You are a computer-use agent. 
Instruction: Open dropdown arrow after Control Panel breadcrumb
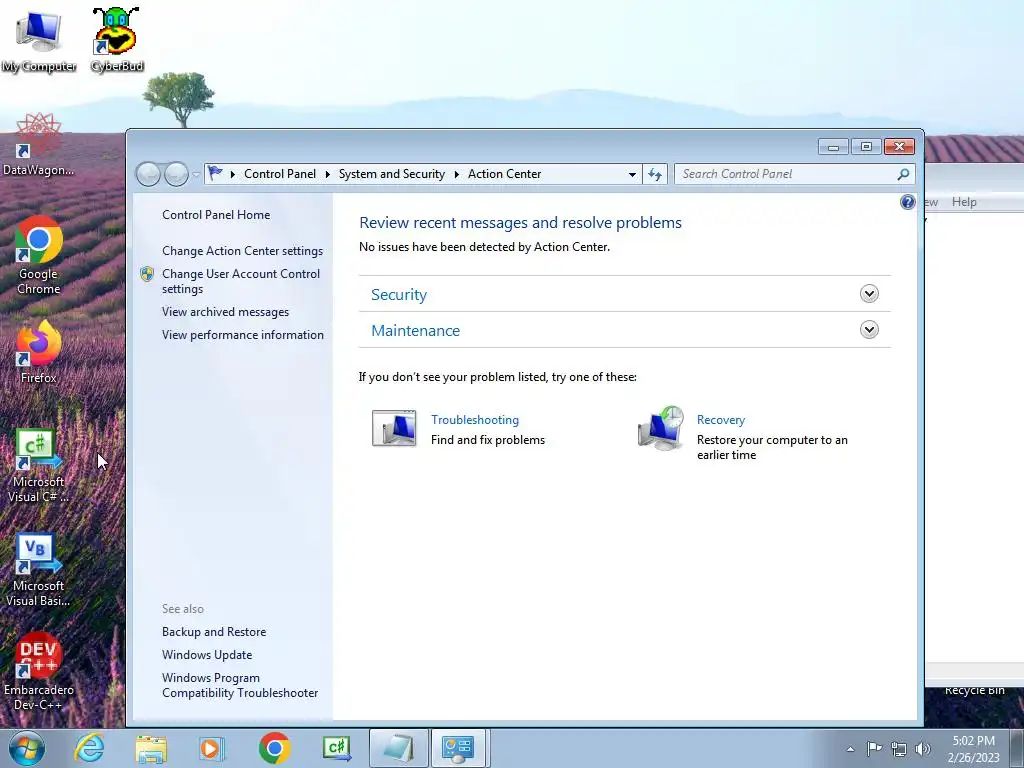click(327, 174)
